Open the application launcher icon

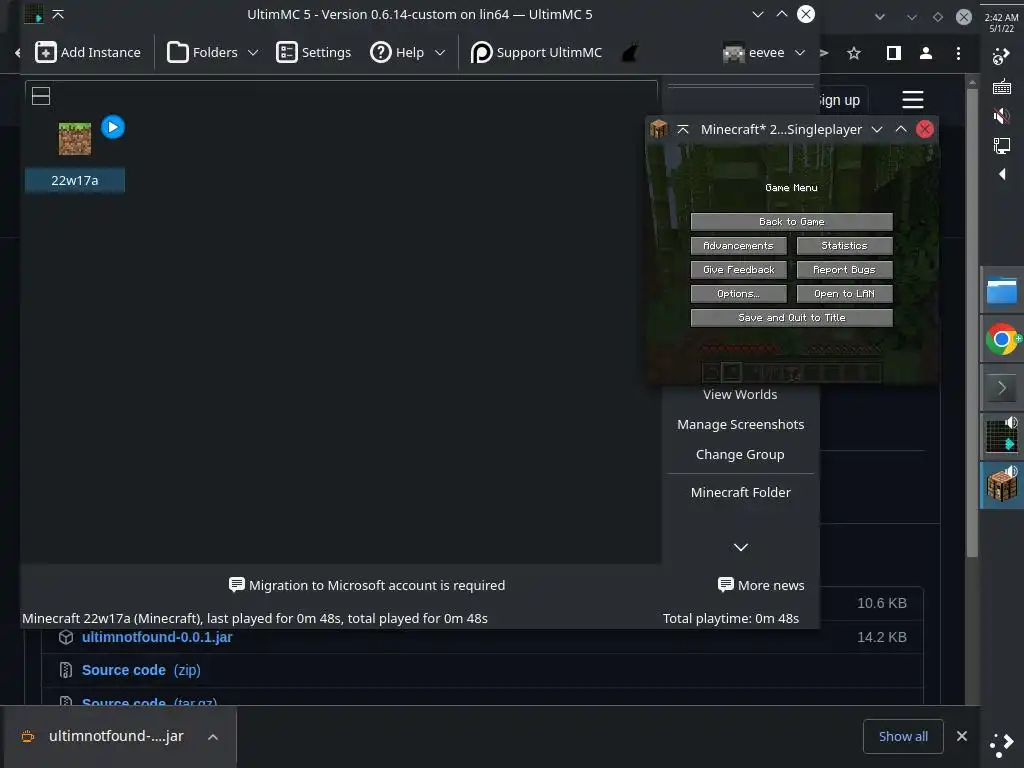click(x=1002, y=744)
